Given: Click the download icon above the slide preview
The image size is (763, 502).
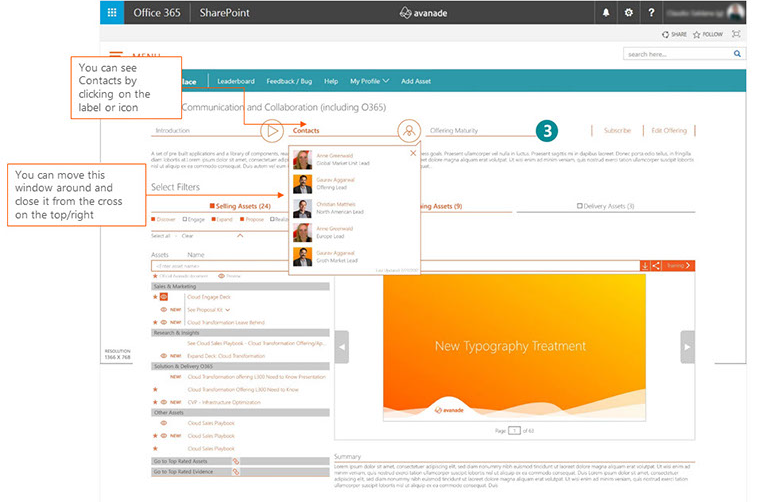Looking at the screenshot, I should 644,265.
